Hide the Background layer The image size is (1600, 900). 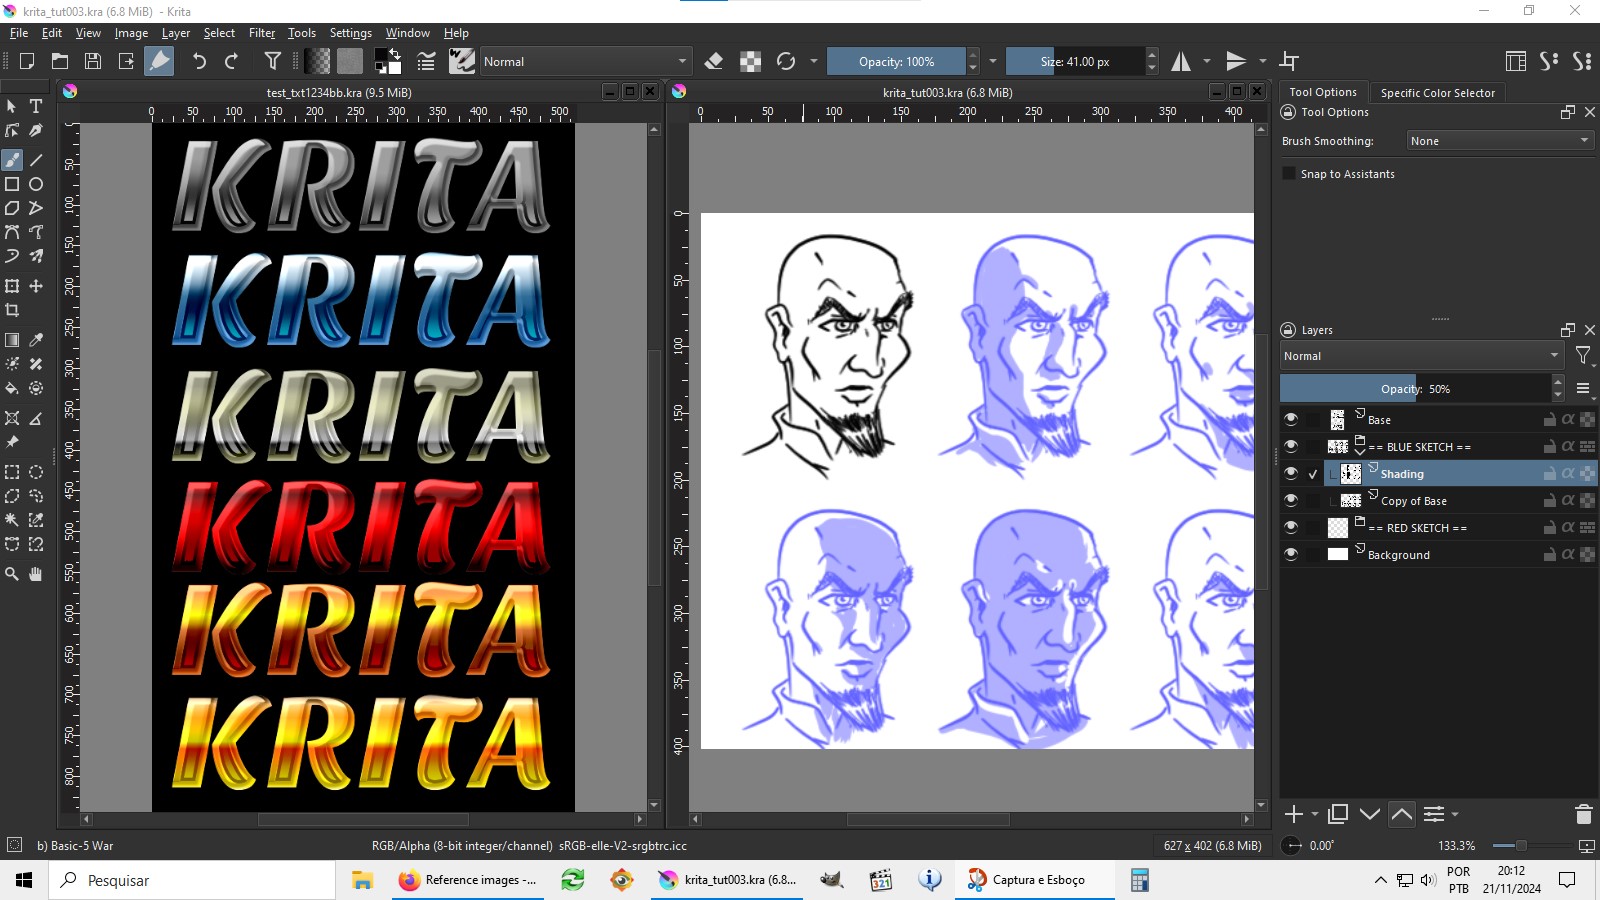coord(1291,554)
